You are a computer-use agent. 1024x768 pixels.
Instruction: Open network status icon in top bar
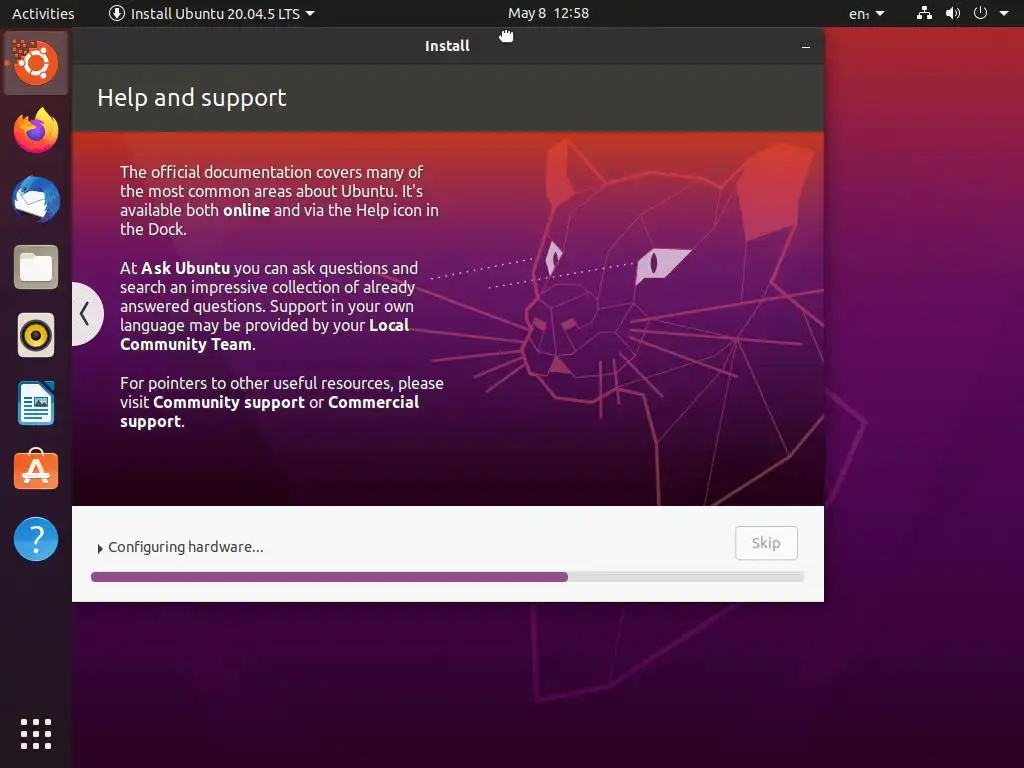(924, 13)
